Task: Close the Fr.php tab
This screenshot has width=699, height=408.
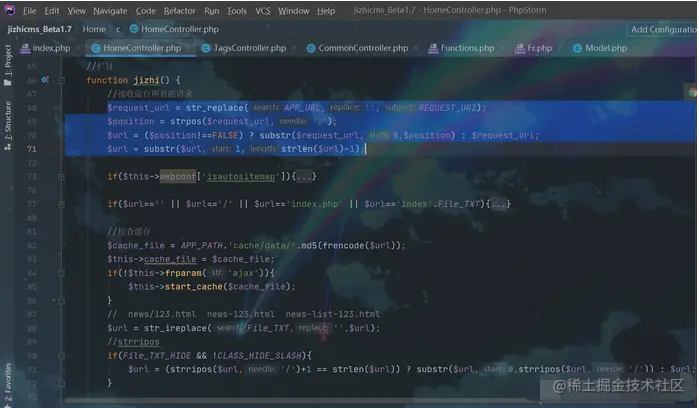Action: [560, 47]
